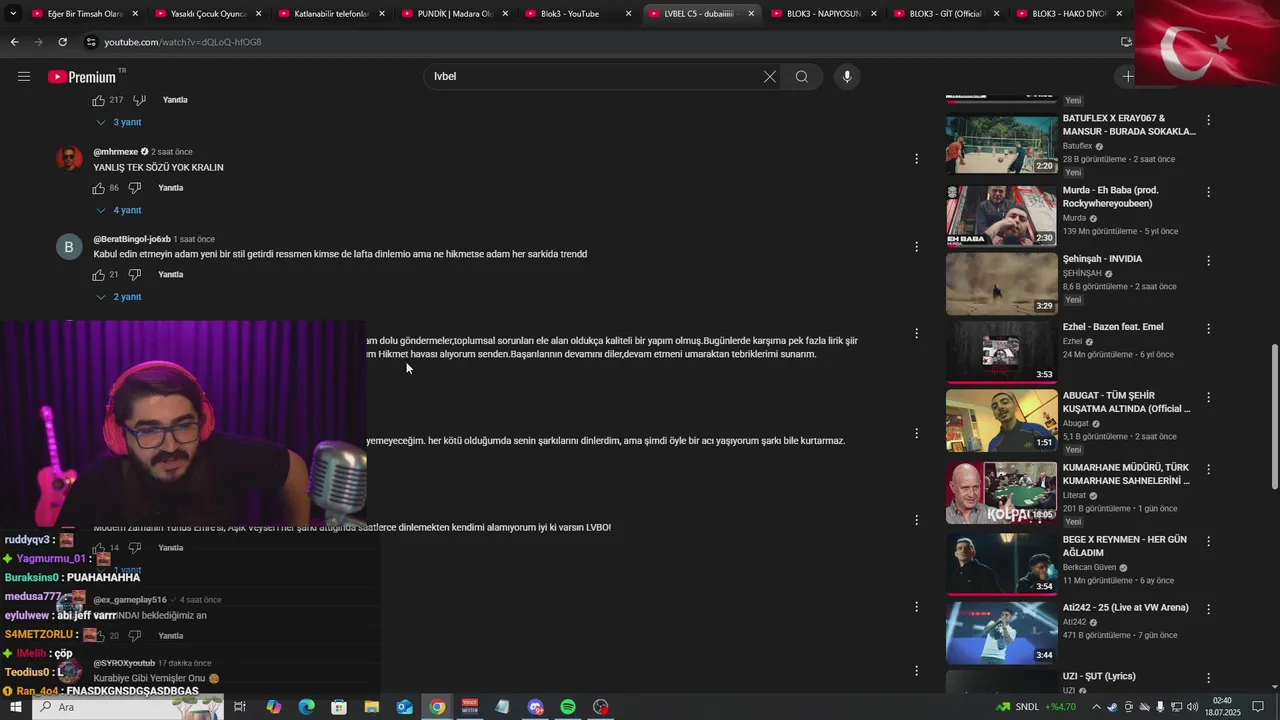Open @BeratBingol-jo6xb channel name link
This screenshot has width=1280, height=720.
coord(132,239)
